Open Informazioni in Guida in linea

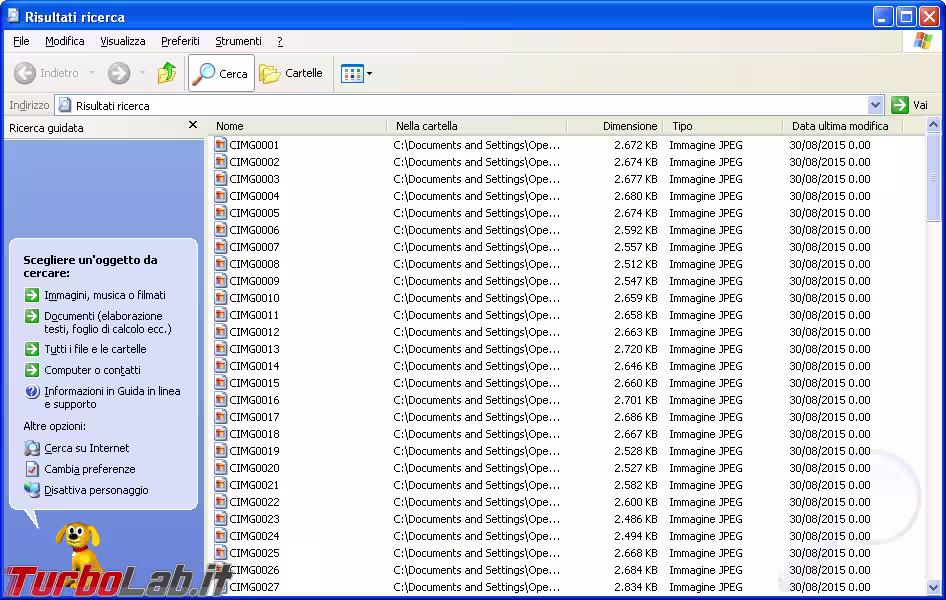[112, 397]
